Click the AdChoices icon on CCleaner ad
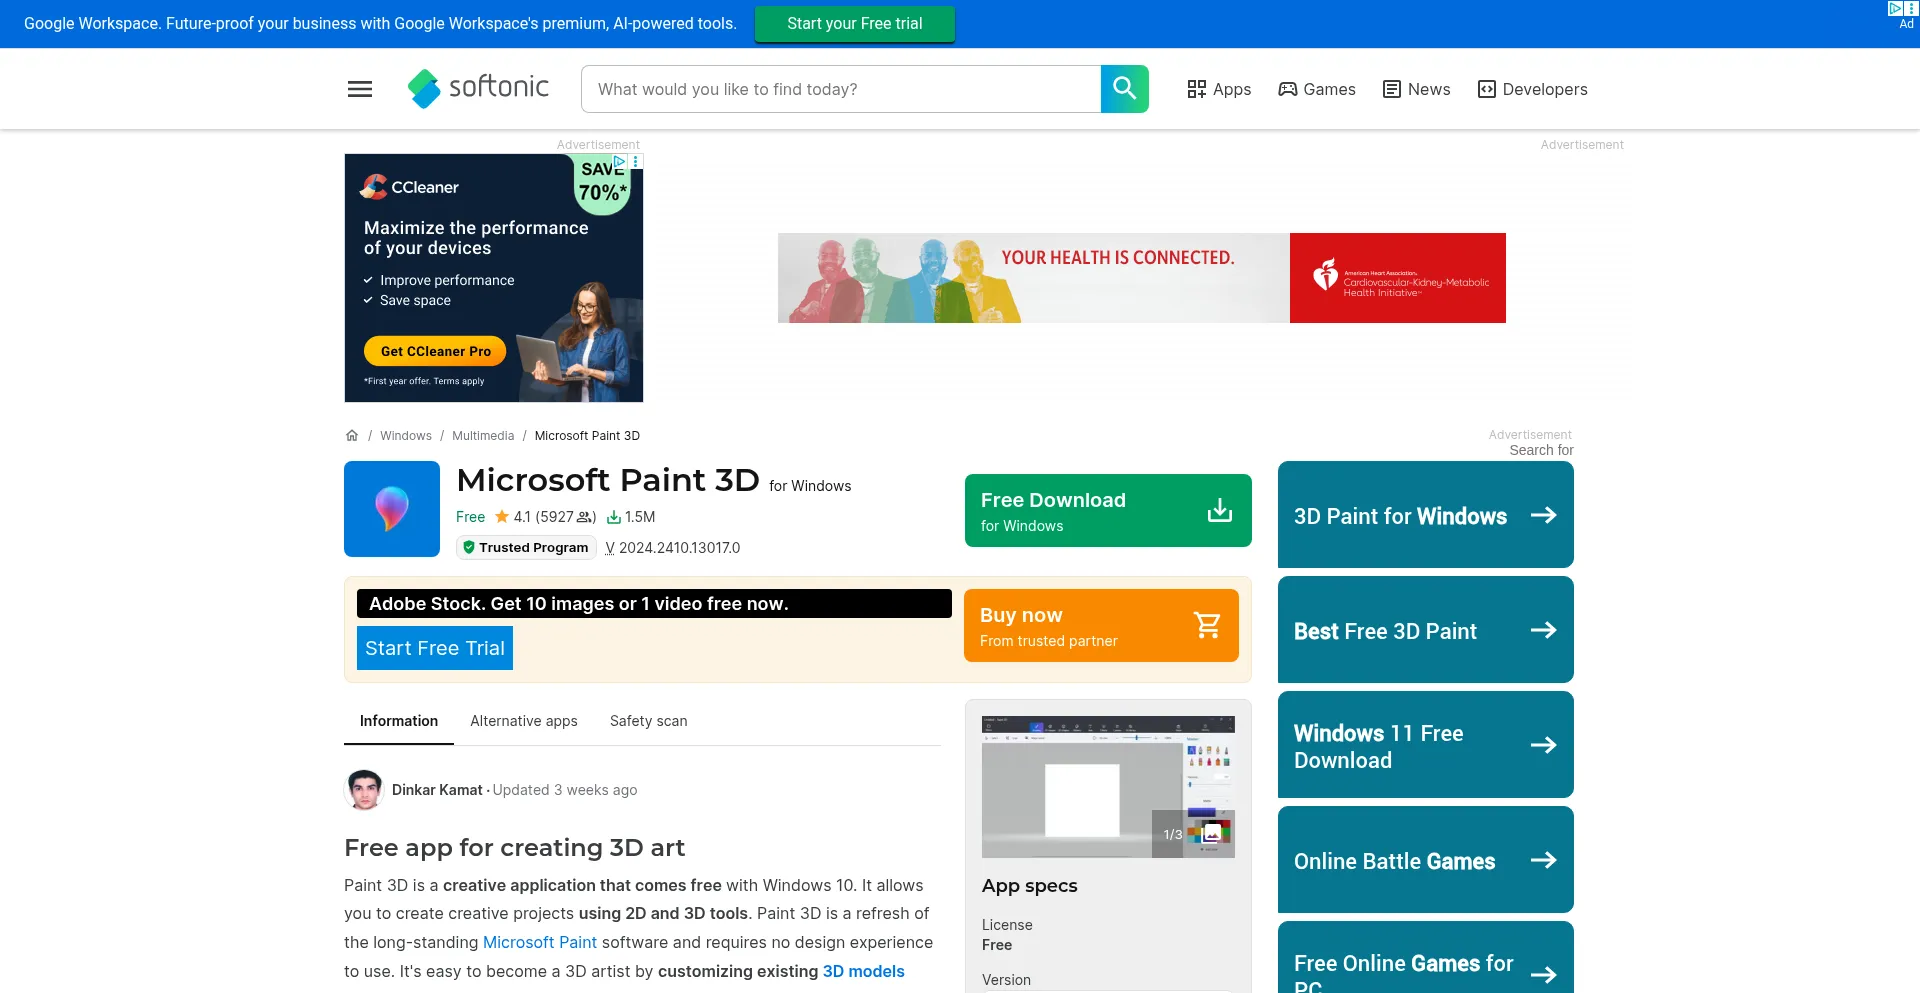Image resolution: width=1920 pixels, height=993 pixels. (620, 161)
